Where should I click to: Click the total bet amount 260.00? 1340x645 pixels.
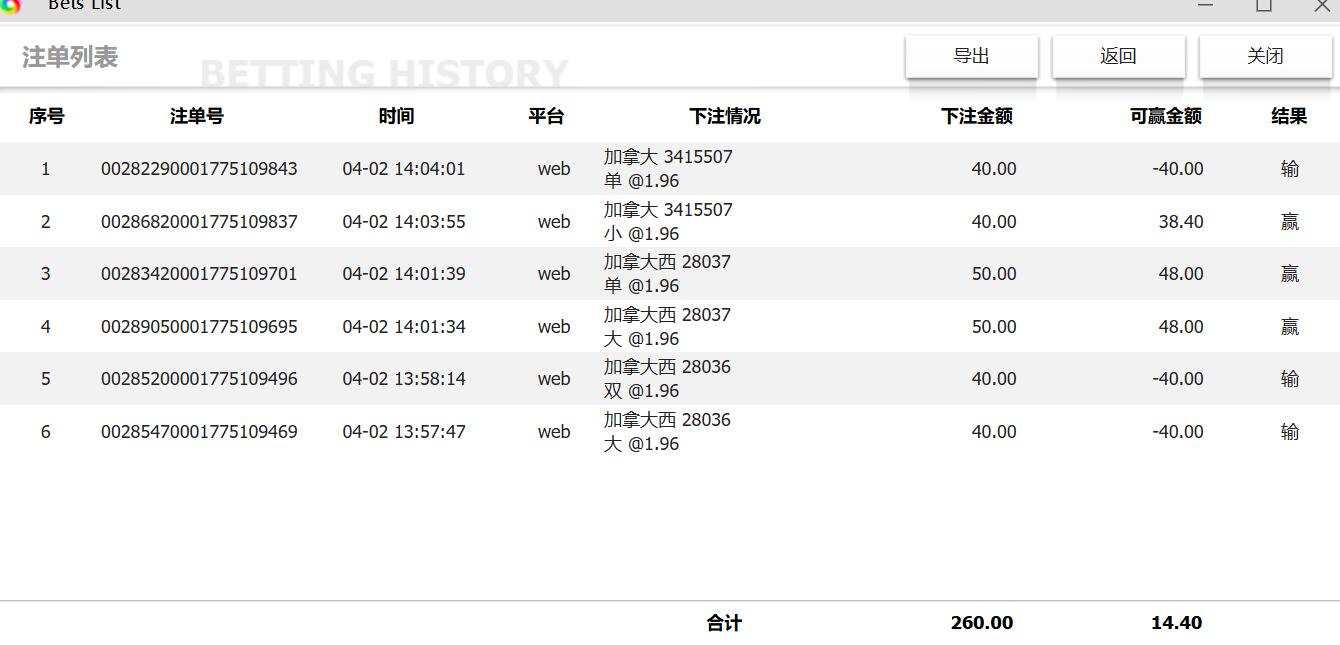[981, 622]
